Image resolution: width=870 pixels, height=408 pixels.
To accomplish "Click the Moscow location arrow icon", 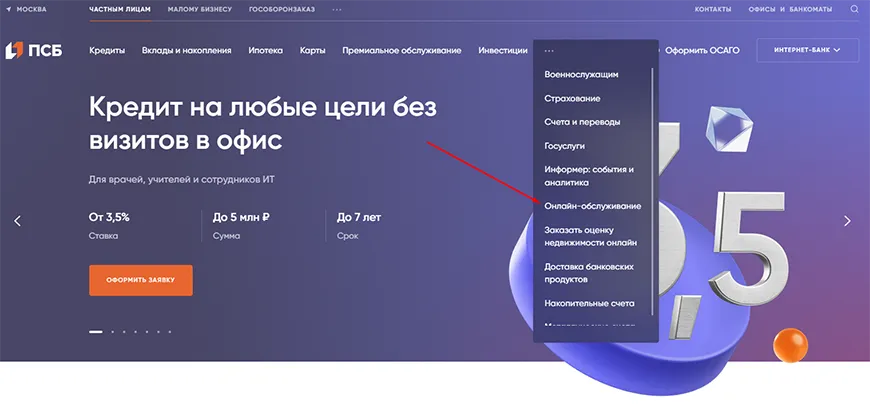I will pyautogui.click(x=8, y=9).
